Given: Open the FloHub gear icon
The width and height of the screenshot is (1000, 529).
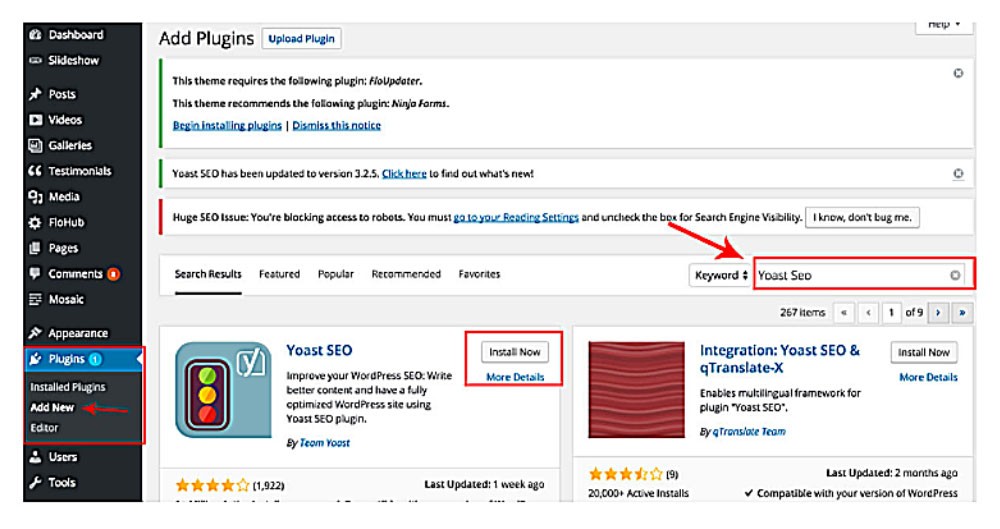Looking at the screenshot, I should click(36, 223).
